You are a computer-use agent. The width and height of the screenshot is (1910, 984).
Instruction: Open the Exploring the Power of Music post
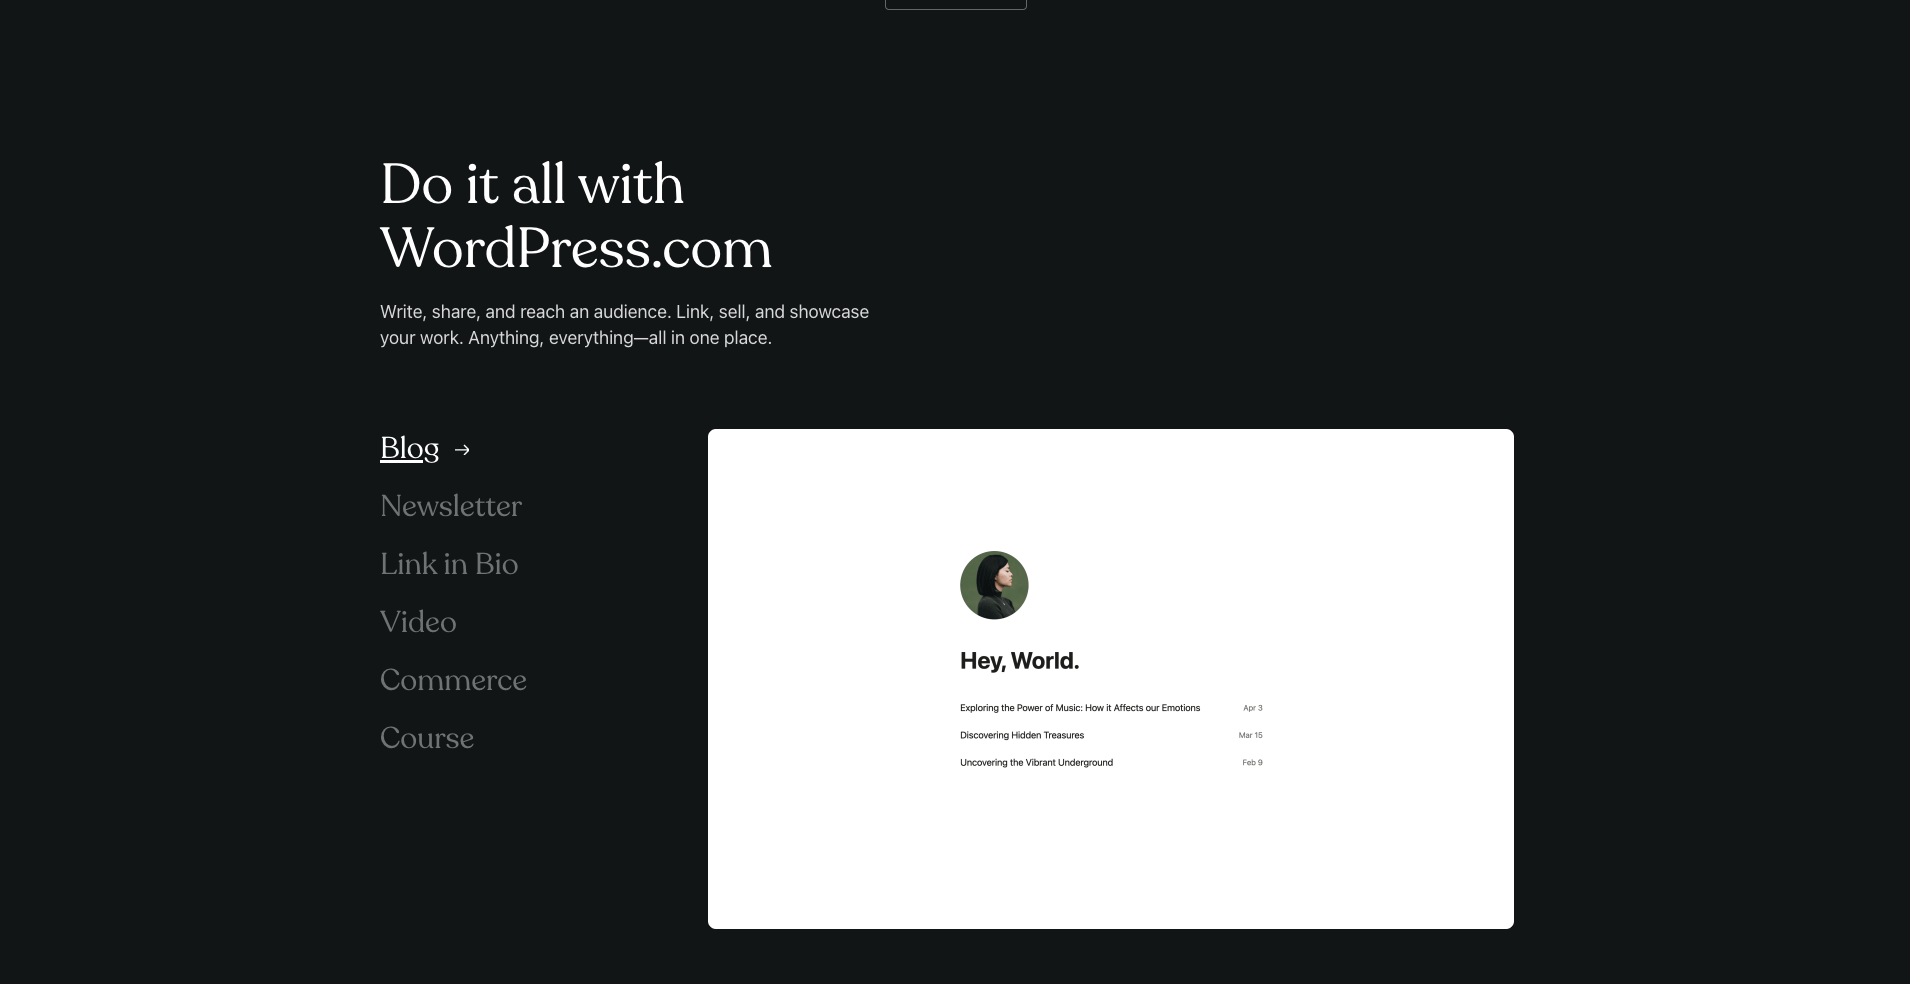(x=1080, y=708)
